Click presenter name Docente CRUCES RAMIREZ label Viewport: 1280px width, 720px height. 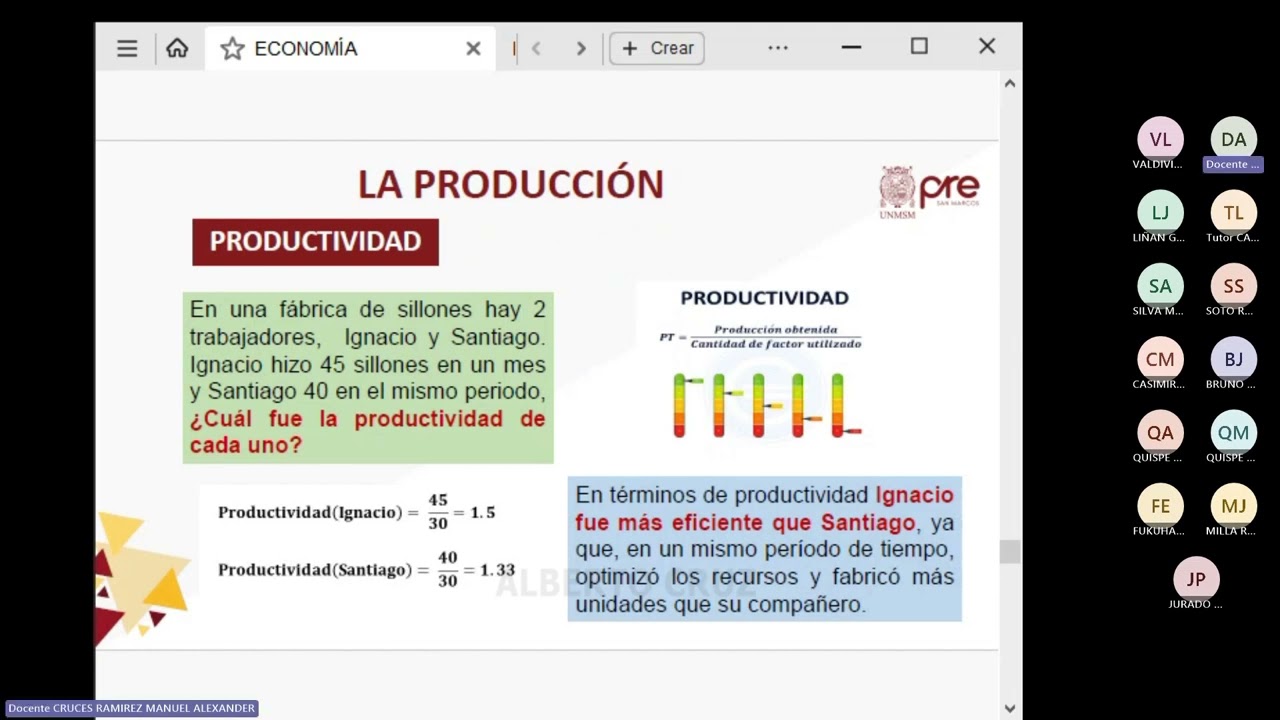131,708
